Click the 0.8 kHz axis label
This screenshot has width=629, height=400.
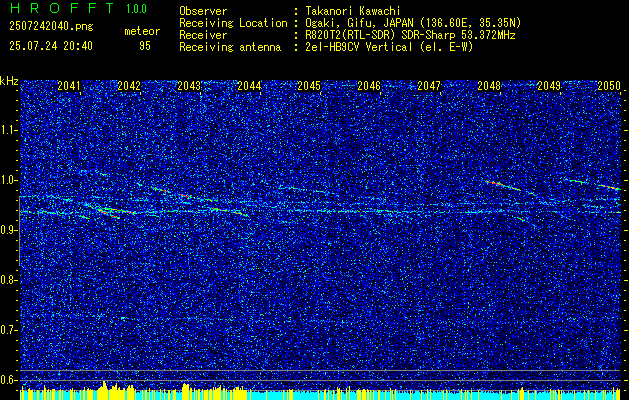(x=8, y=280)
